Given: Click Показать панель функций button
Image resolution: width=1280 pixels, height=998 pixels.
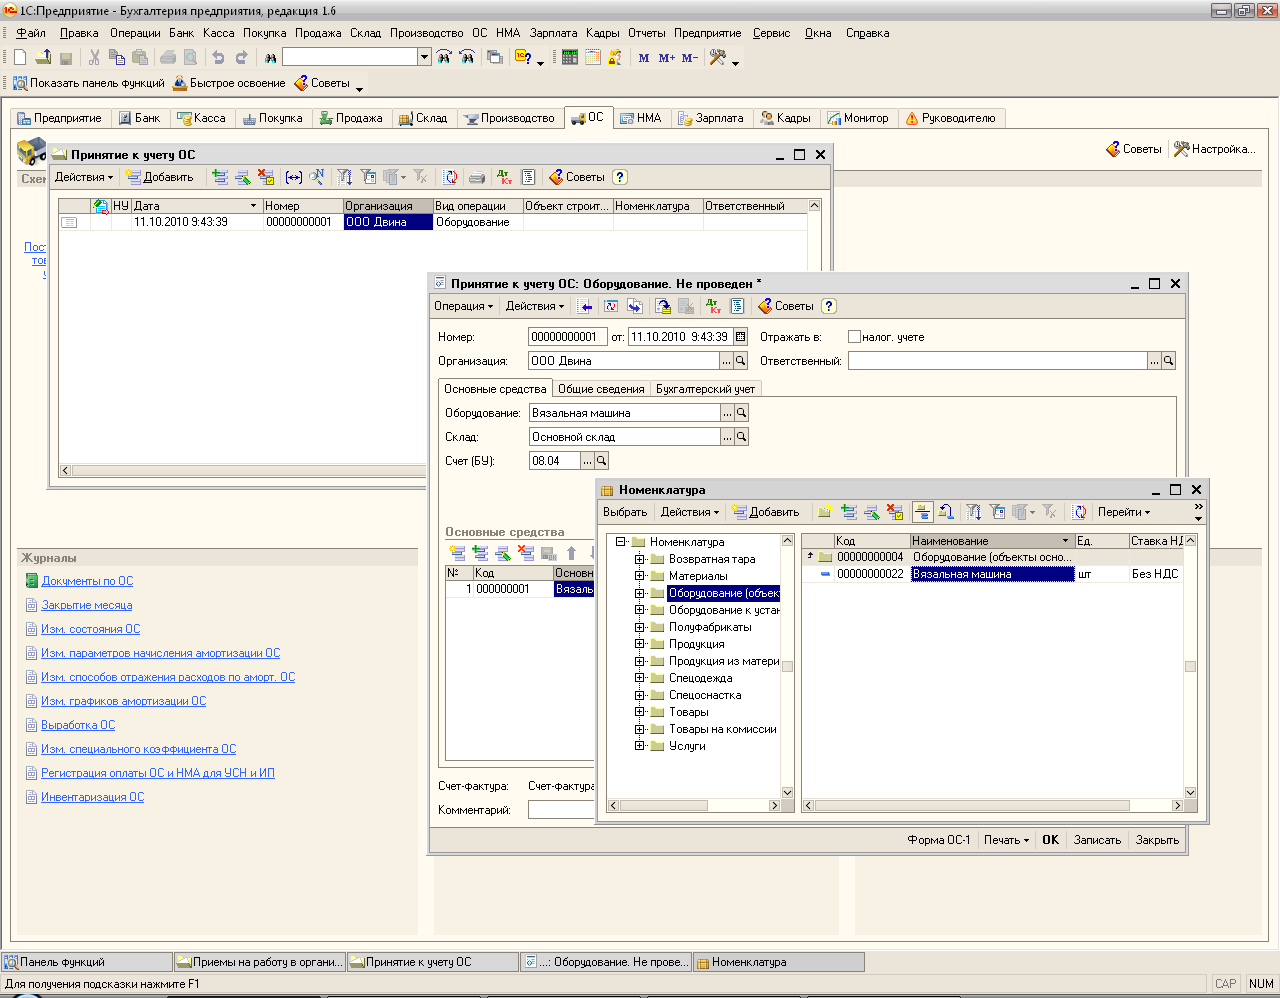Looking at the screenshot, I should (x=88, y=83).
